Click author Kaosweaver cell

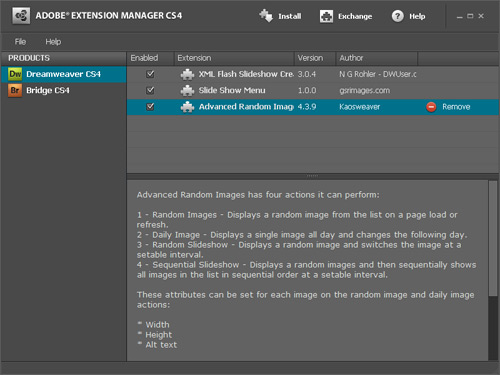[359, 107]
